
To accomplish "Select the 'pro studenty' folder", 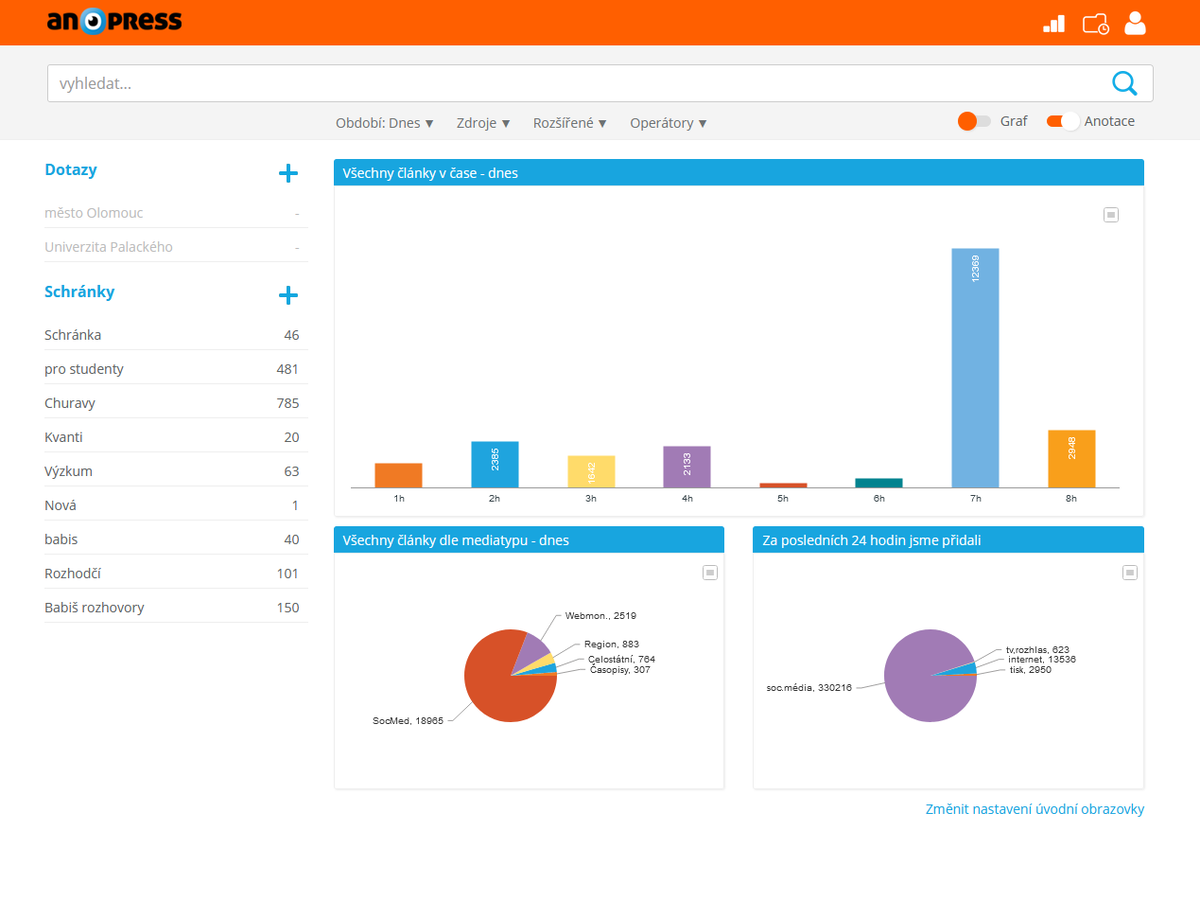I will click(x=84, y=369).
